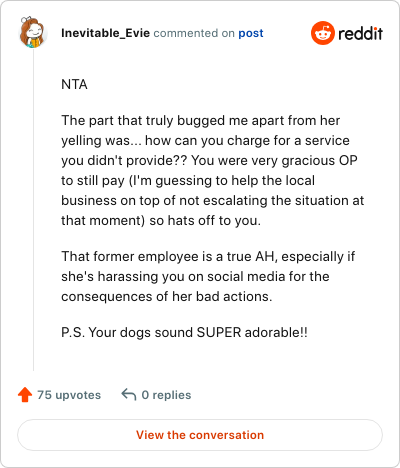
Task: Click the line "yelling was... how can you charge"
Action: (x=205, y=141)
